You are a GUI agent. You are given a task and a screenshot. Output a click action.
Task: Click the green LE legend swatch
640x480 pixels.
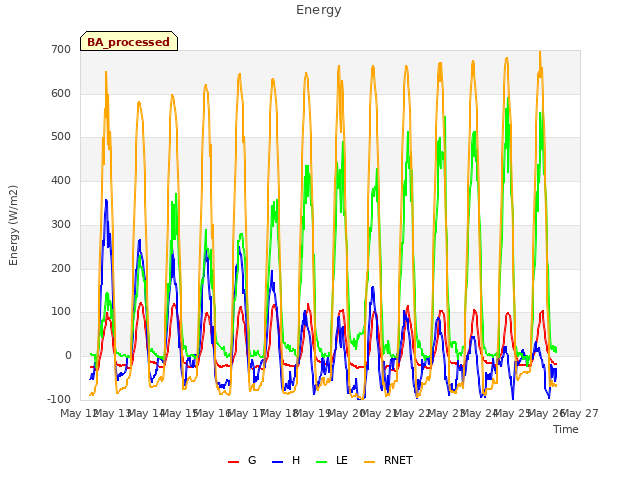tap(322, 462)
